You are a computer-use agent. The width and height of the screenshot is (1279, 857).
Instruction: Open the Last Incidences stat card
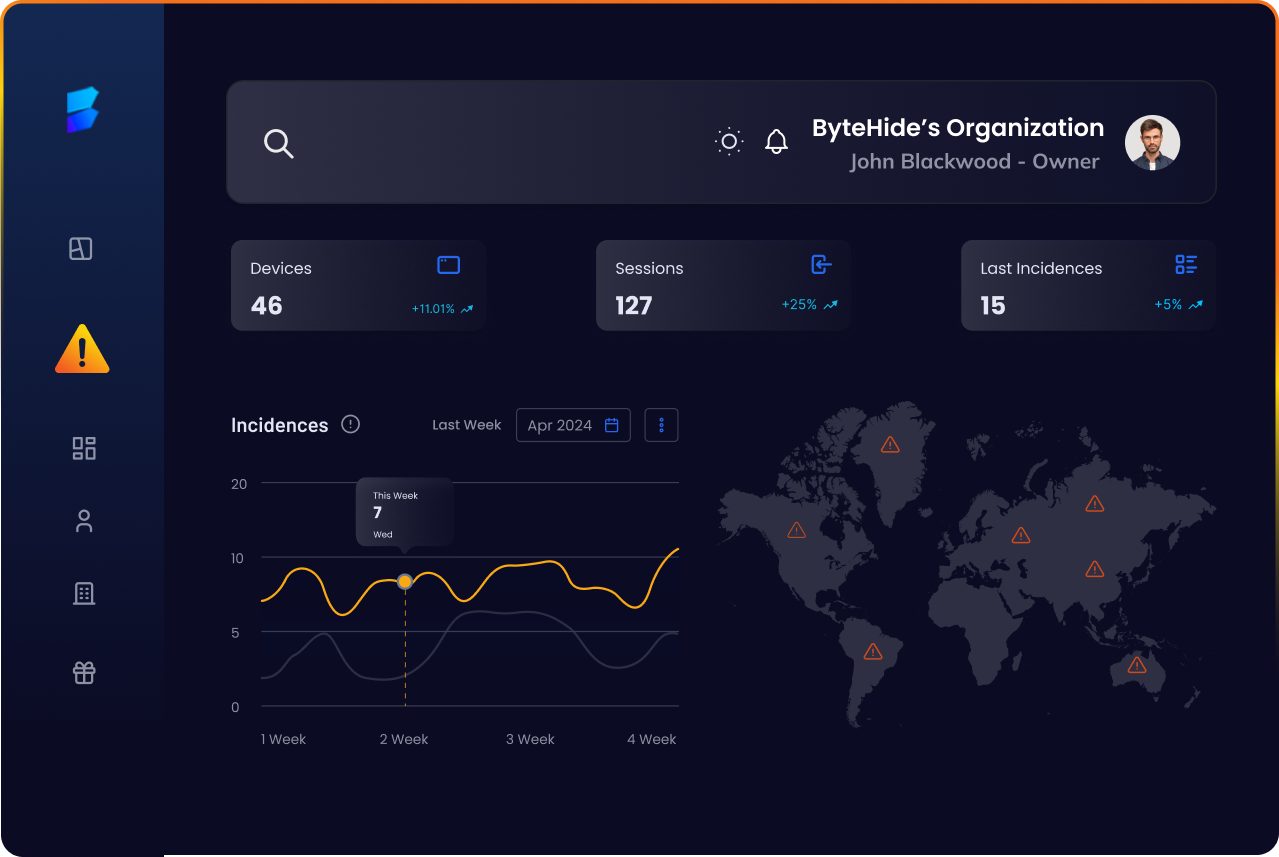point(1088,286)
